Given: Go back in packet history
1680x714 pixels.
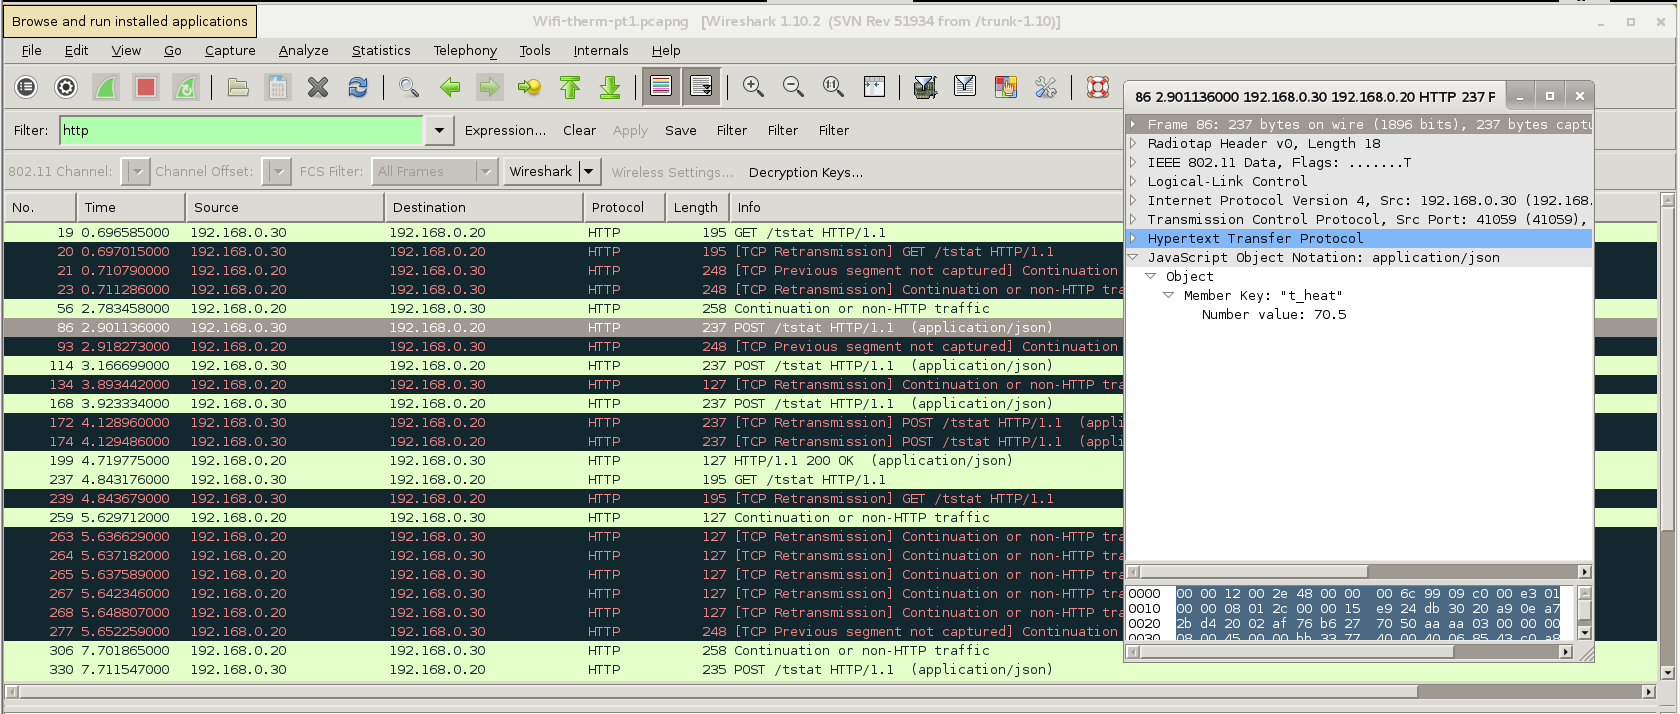Looking at the screenshot, I should pos(450,87).
